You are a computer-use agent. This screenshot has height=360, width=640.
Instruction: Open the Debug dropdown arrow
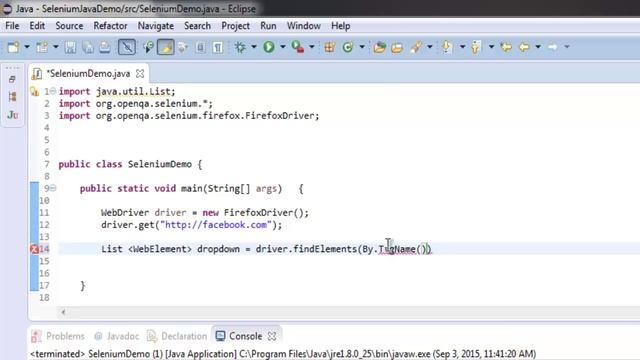point(253,47)
